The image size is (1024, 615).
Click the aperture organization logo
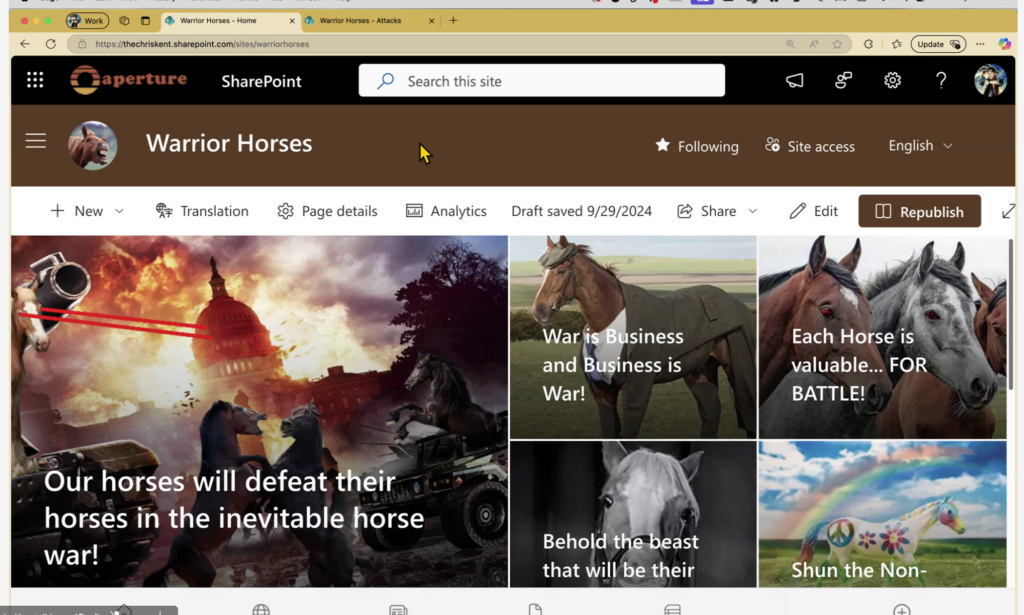click(129, 80)
